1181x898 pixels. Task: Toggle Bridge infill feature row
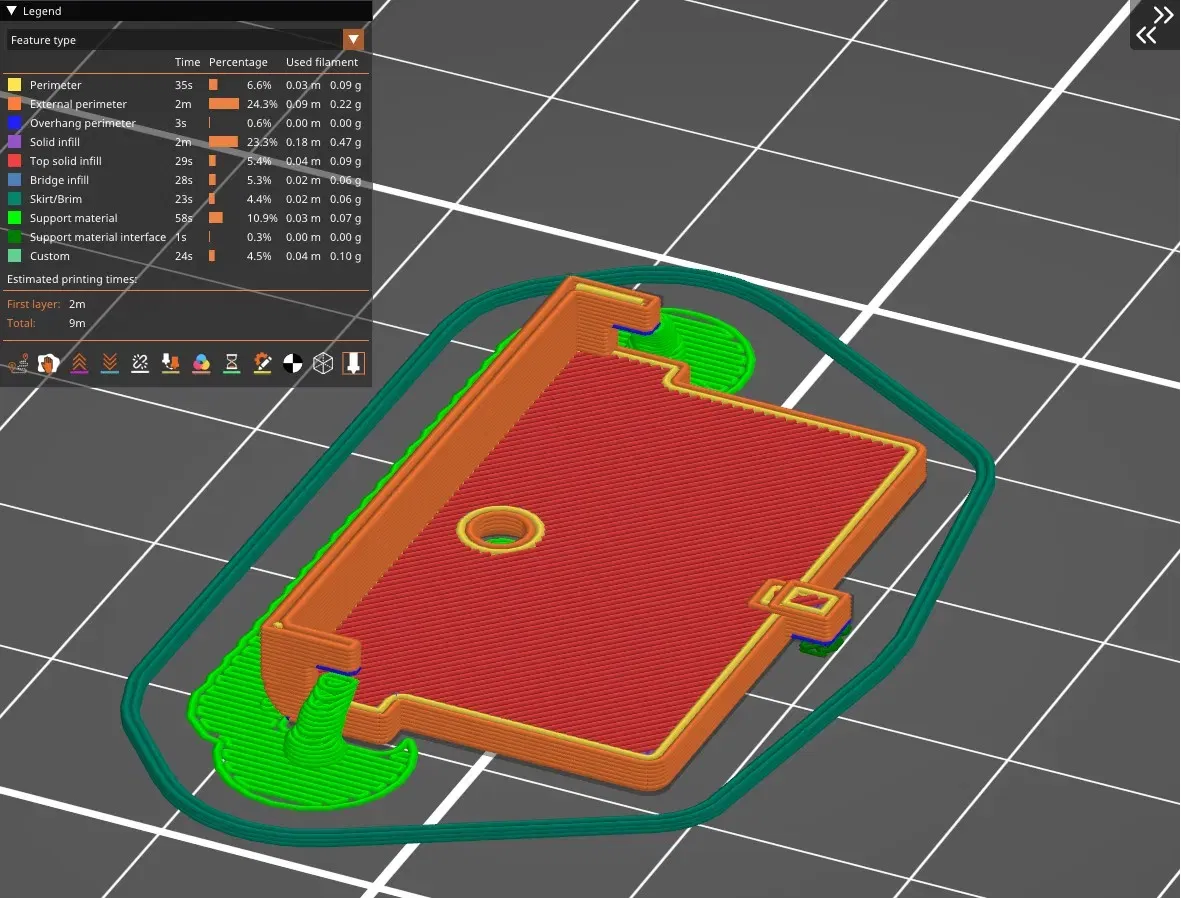(x=184, y=180)
